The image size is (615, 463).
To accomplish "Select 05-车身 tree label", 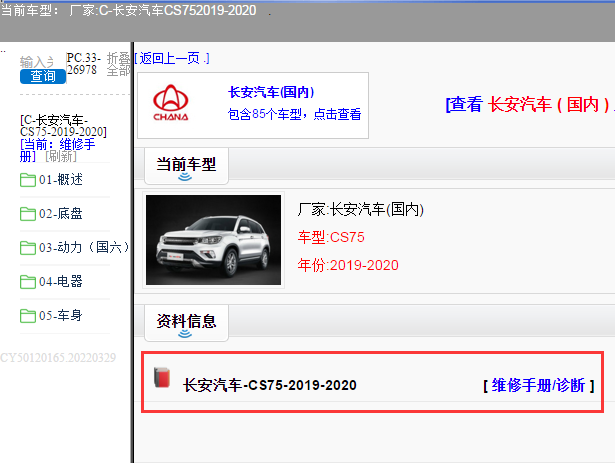I will (61, 315).
